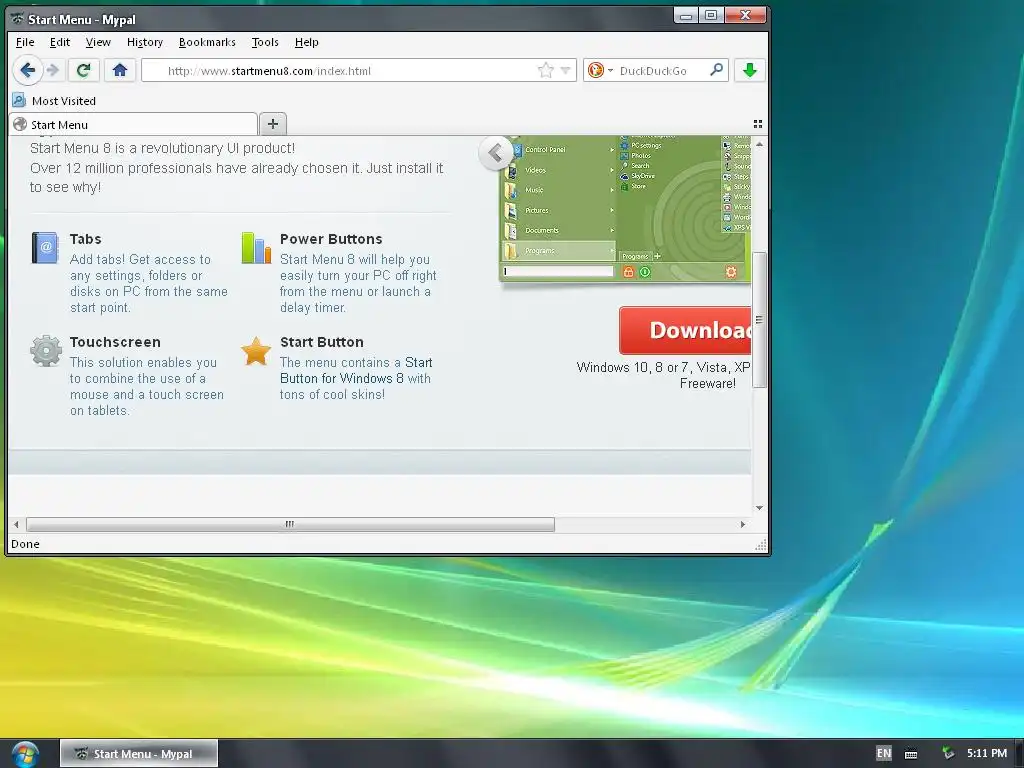Click the Power Buttons bar chart icon
This screenshot has height=768, width=1024.
pos(256,248)
